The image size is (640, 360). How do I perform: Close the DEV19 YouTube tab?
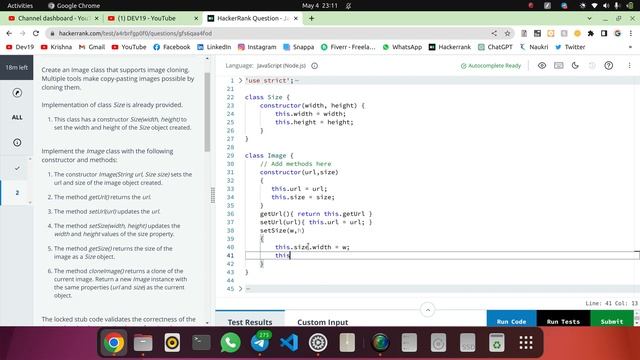click(x=196, y=18)
